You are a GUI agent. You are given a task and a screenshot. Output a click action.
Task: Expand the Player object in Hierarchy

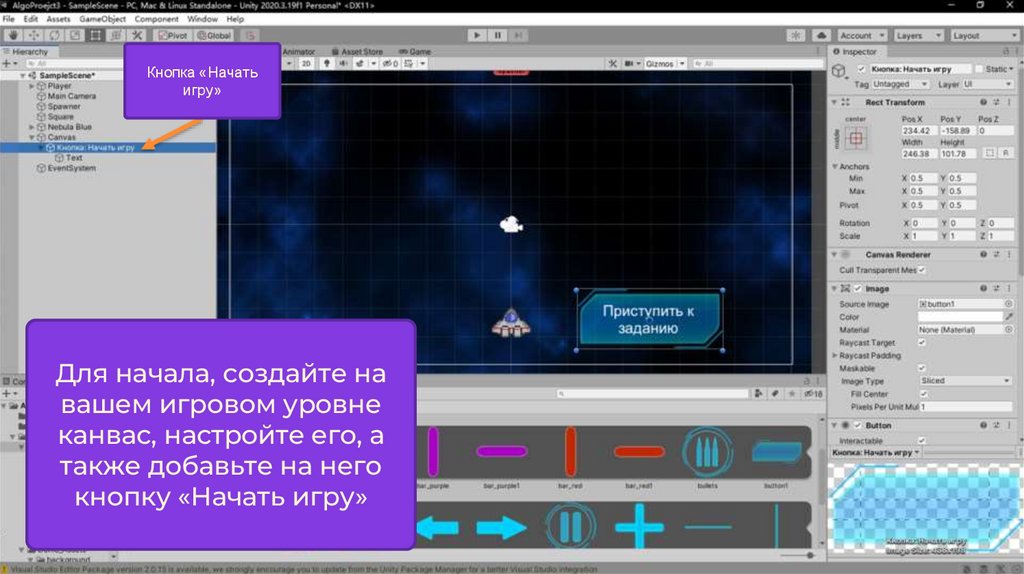pos(31,86)
